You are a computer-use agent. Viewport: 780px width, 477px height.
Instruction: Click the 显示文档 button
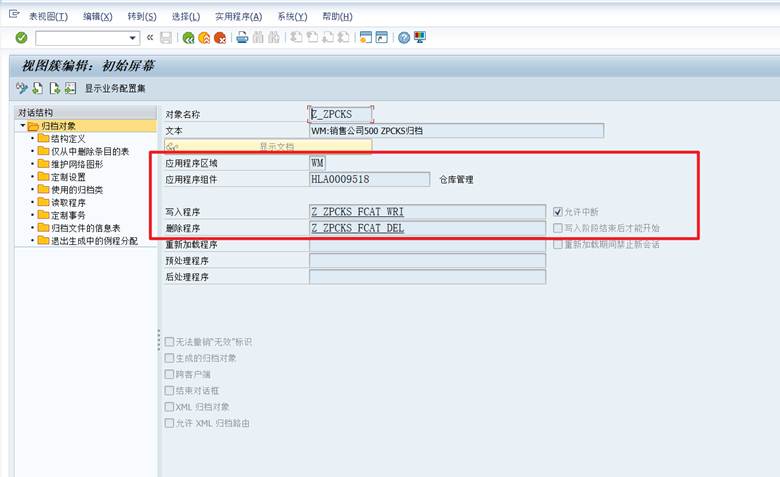268,146
